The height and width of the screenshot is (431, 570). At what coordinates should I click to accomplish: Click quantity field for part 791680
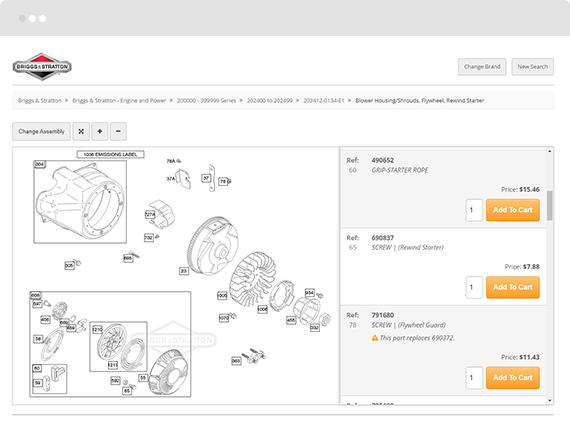click(474, 378)
